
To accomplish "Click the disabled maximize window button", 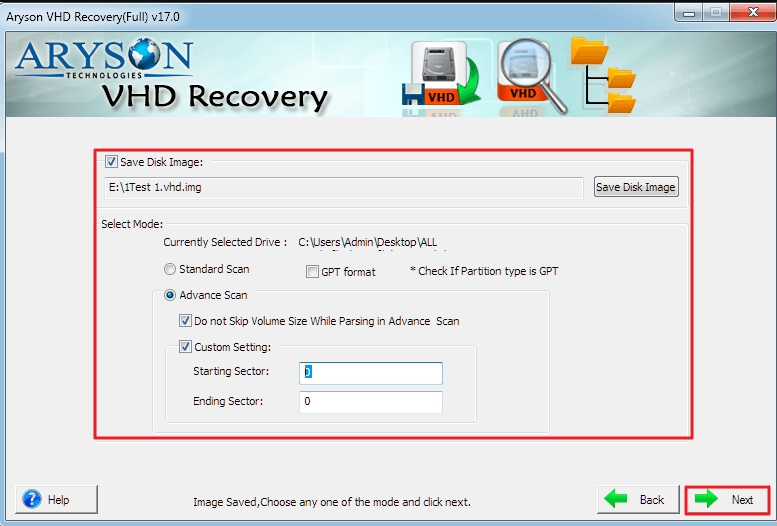I will point(716,13).
